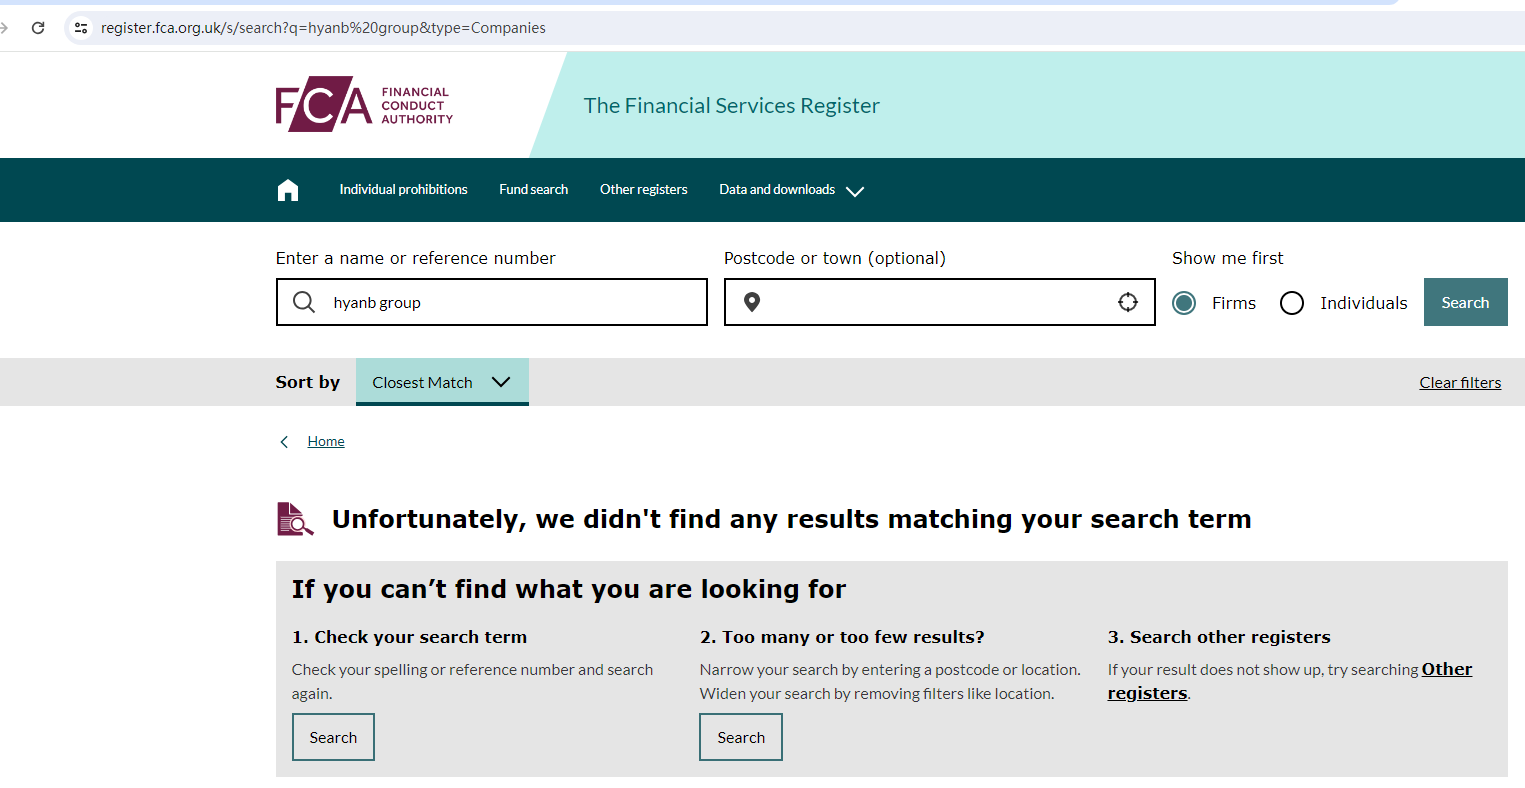Open site information icon in address bar
Viewport: 1525px width, 788px height.
81,28
